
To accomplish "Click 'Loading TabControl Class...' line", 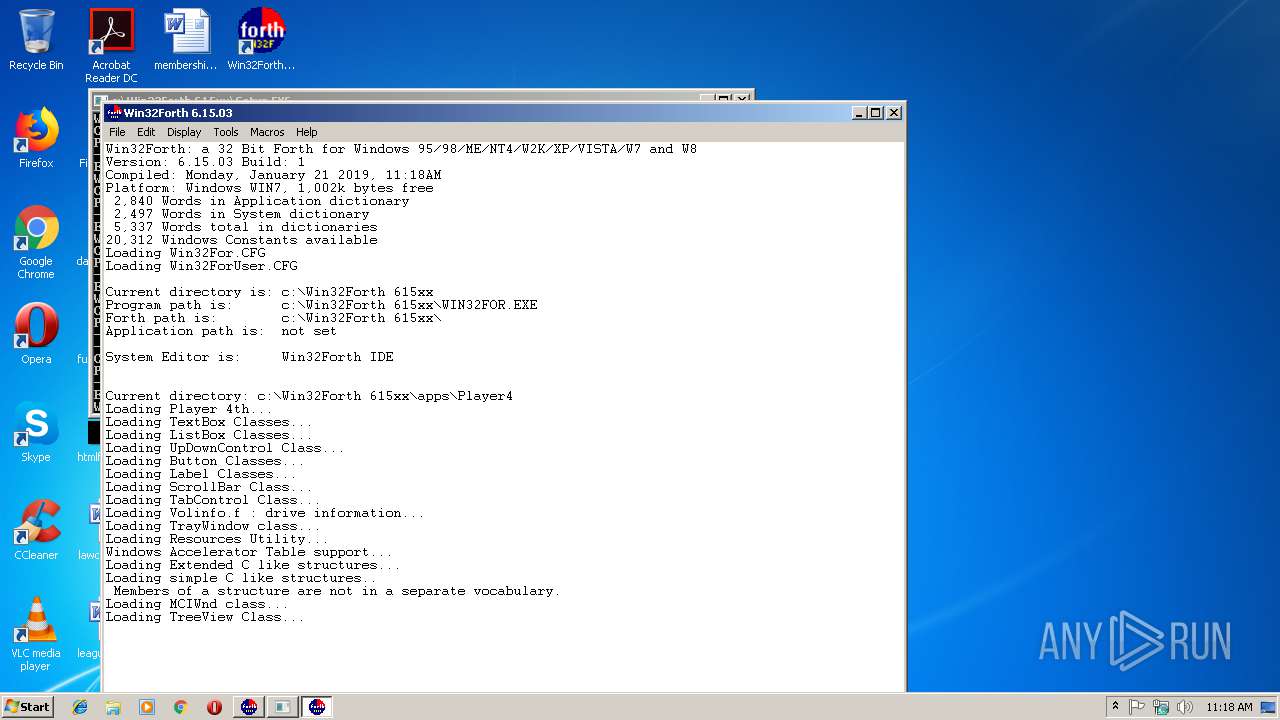I will click(213, 500).
